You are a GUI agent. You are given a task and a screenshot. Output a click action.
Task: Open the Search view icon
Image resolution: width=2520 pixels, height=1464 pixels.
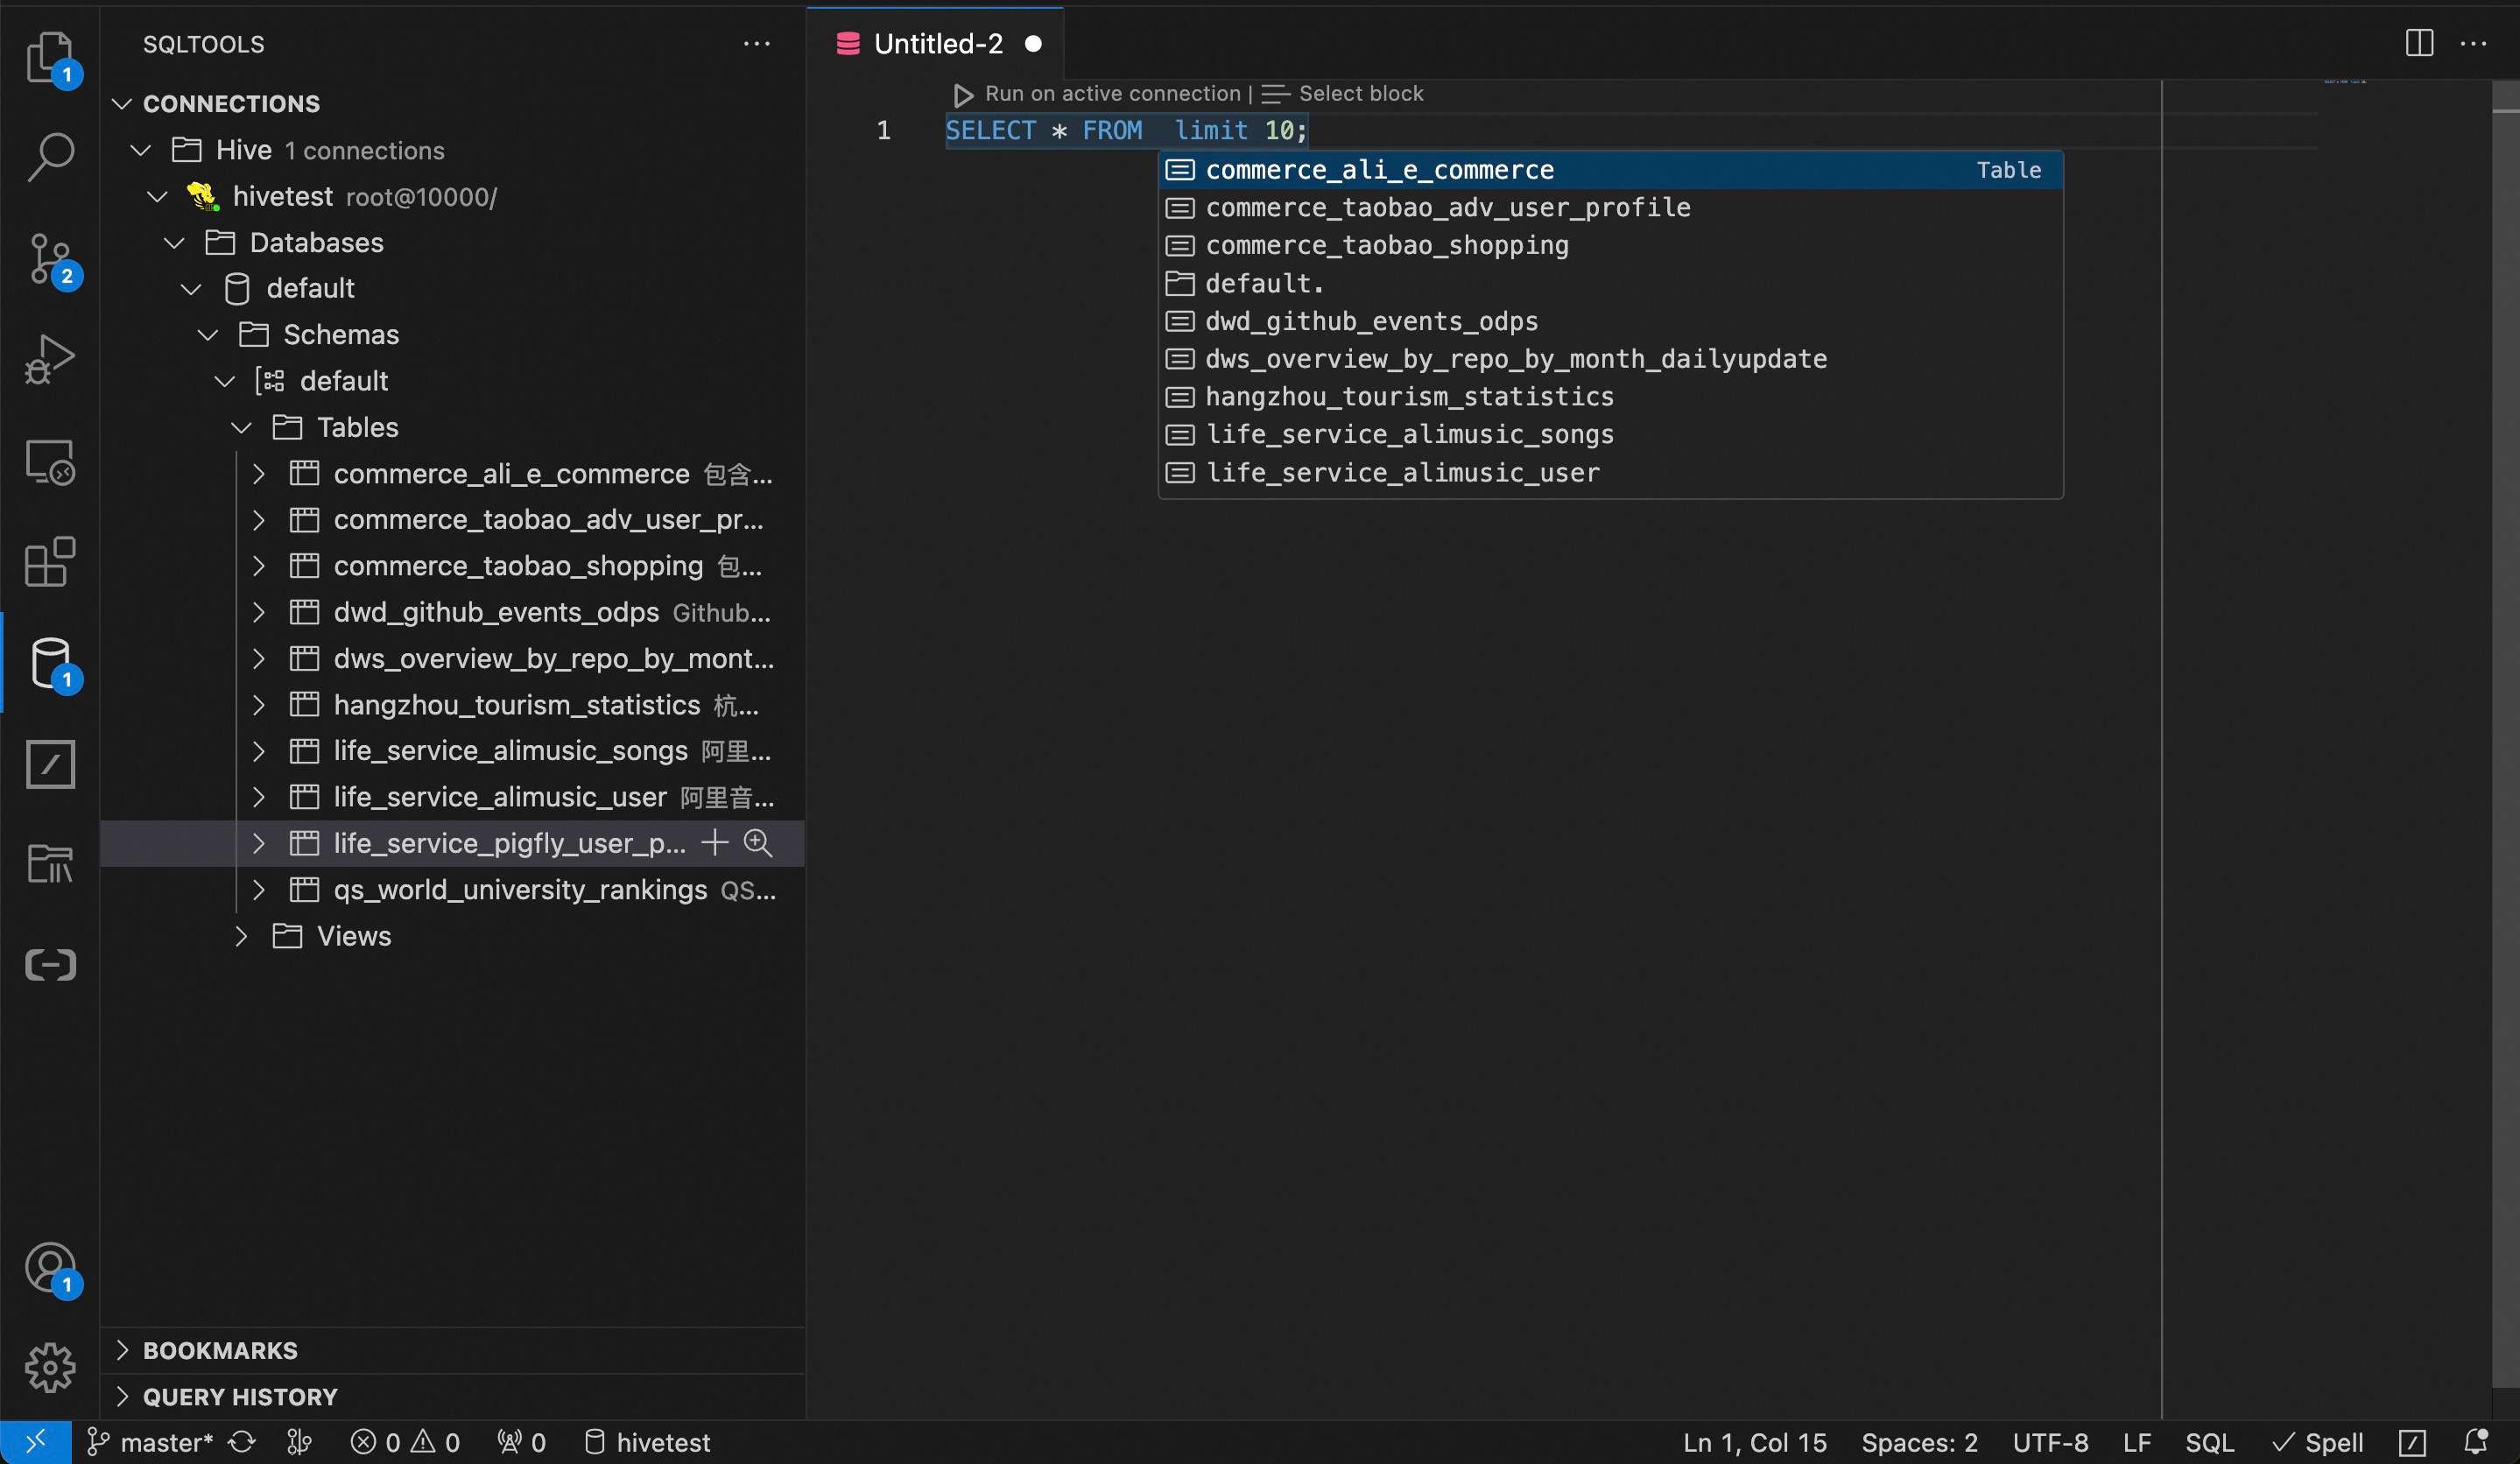50,157
